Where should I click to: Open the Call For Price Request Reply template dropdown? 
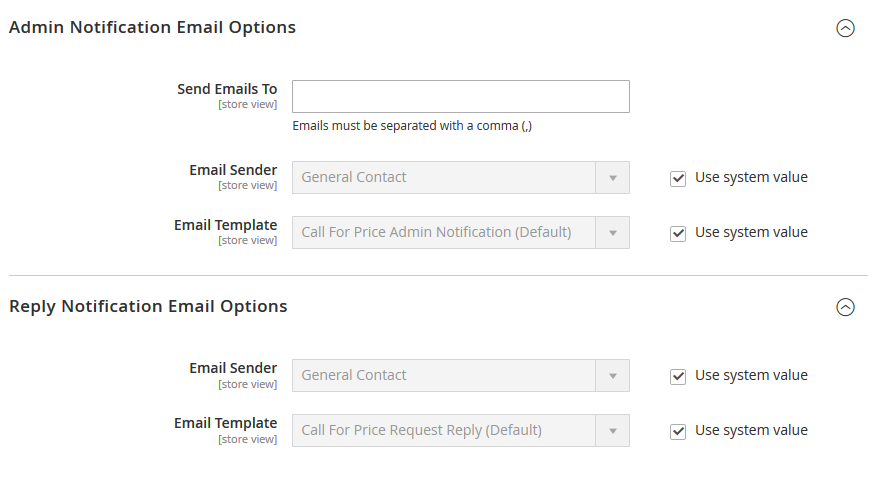(x=460, y=431)
